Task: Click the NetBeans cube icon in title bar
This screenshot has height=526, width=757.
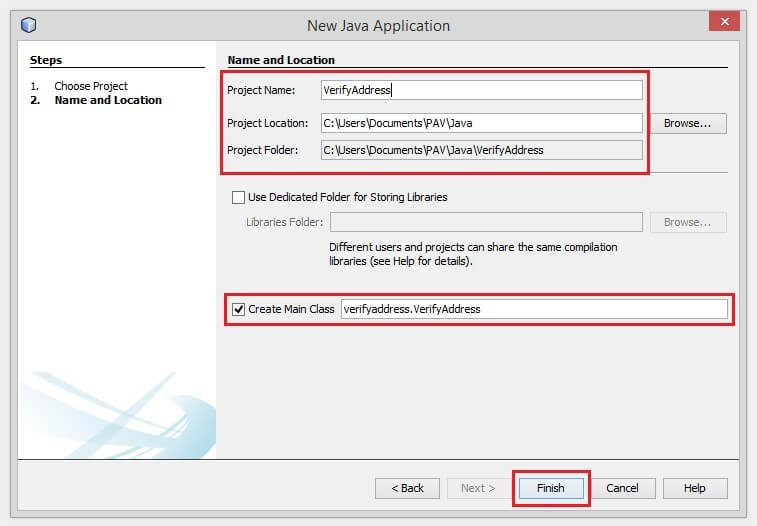Action: [x=28, y=25]
